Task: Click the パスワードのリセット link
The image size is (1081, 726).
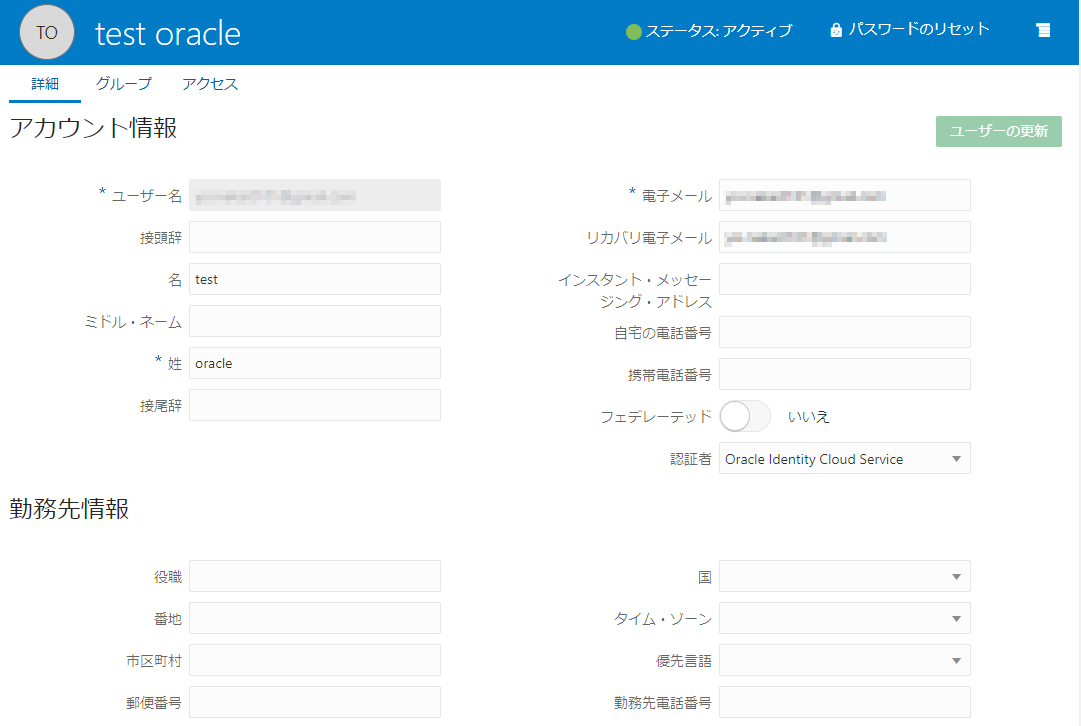Action: [918, 30]
